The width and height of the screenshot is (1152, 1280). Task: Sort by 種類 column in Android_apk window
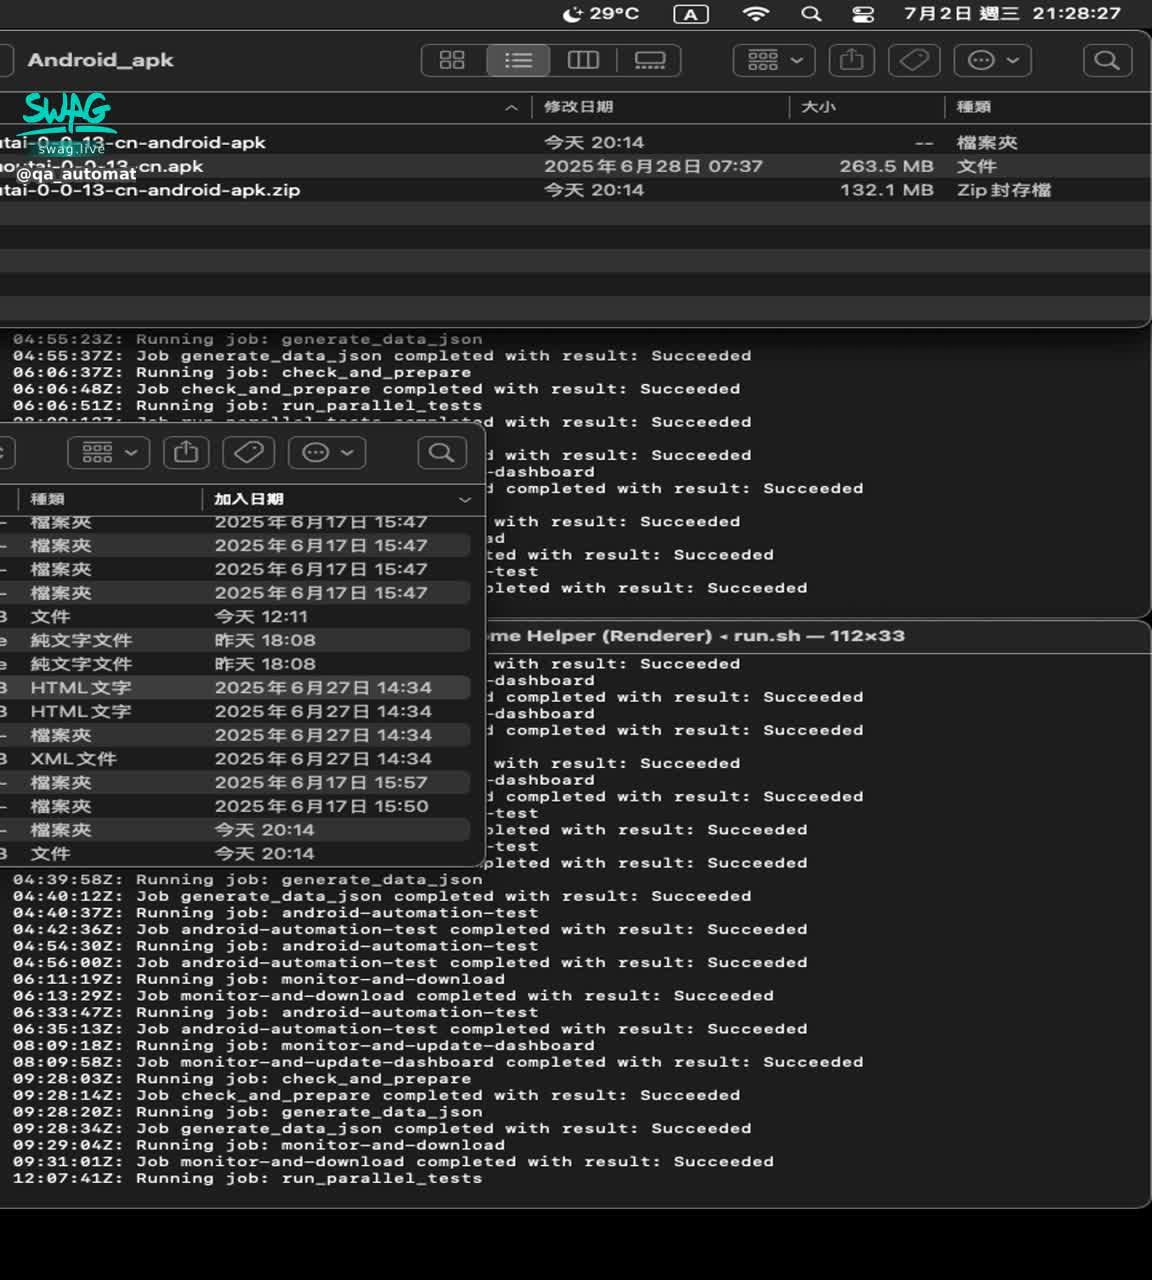point(973,107)
